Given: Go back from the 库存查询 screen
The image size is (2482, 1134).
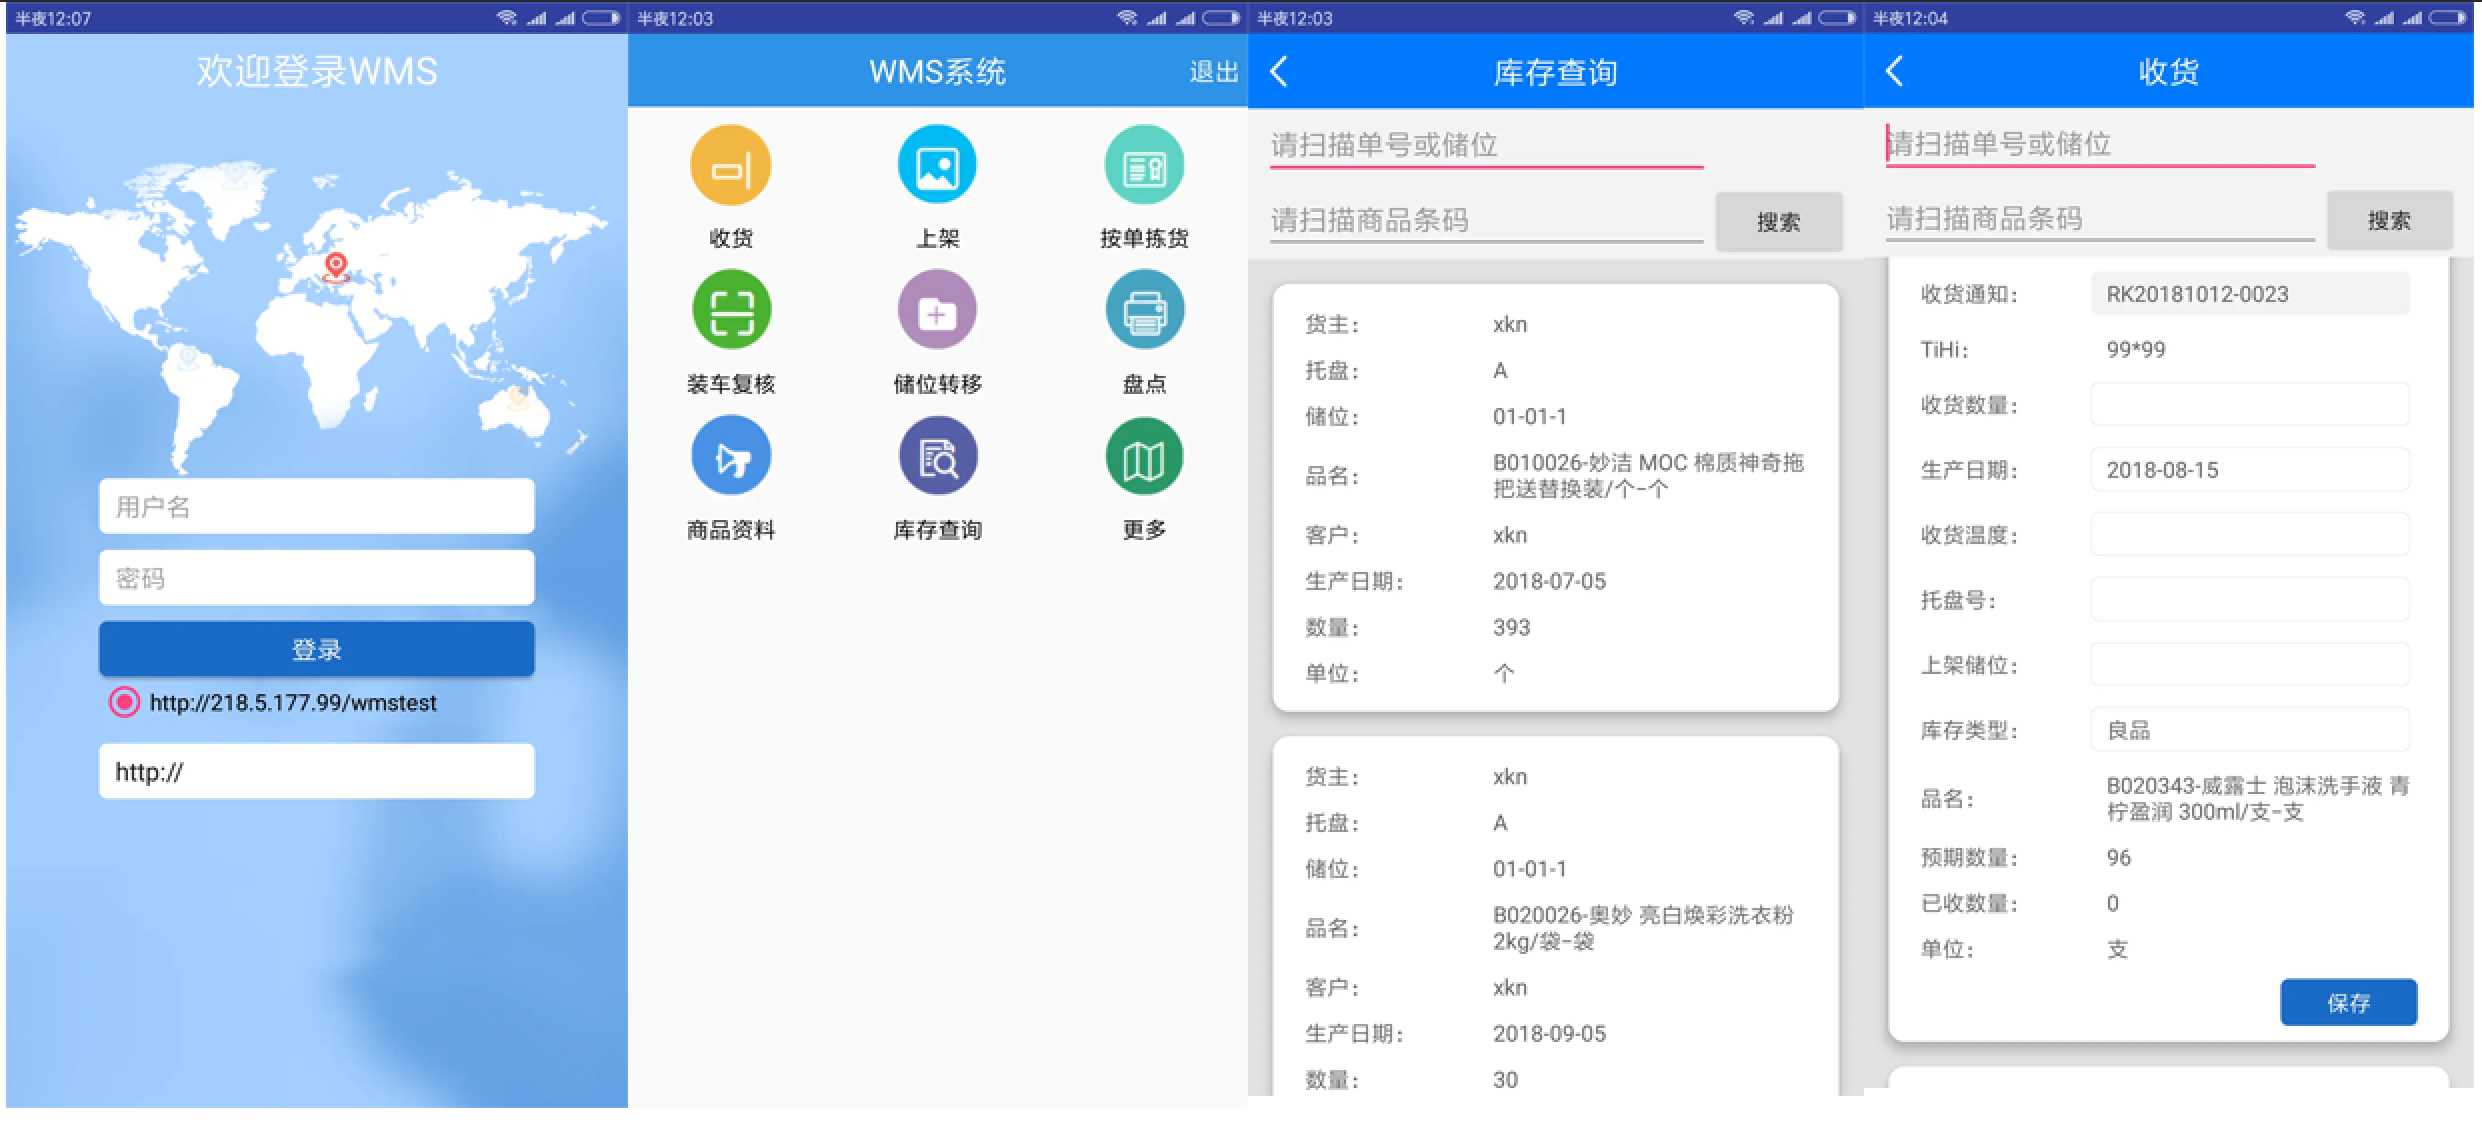Looking at the screenshot, I should pyautogui.click(x=1279, y=71).
